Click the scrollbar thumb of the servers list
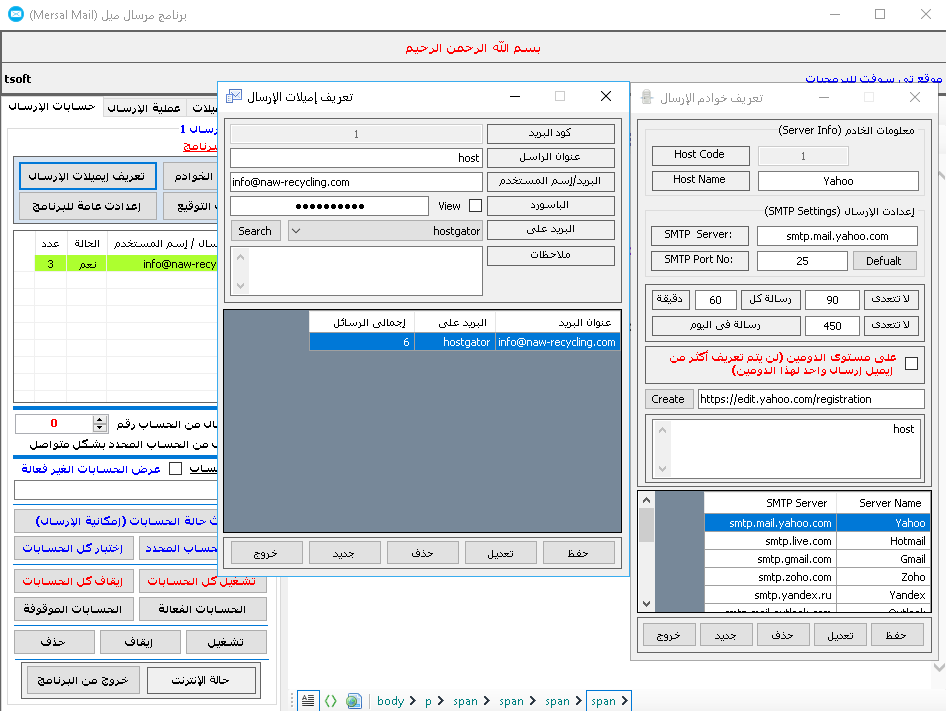The width and height of the screenshot is (946, 711). 647,525
